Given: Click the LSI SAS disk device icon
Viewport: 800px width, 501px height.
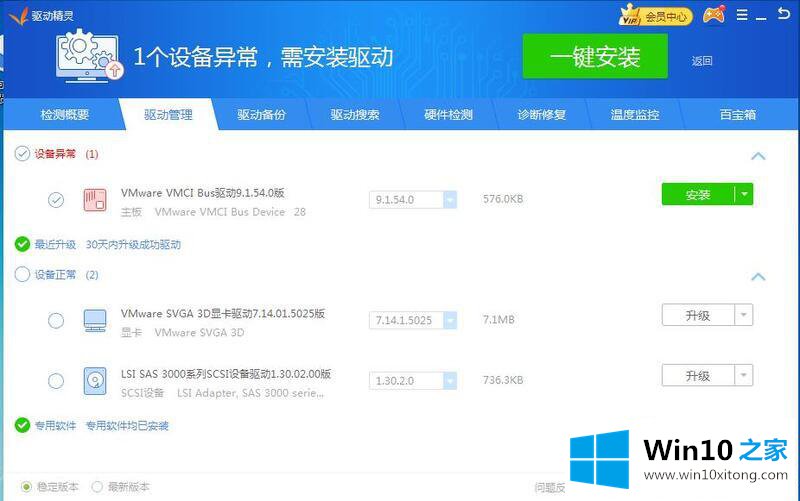Looking at the screenshot, I should [x=95, y=381].
